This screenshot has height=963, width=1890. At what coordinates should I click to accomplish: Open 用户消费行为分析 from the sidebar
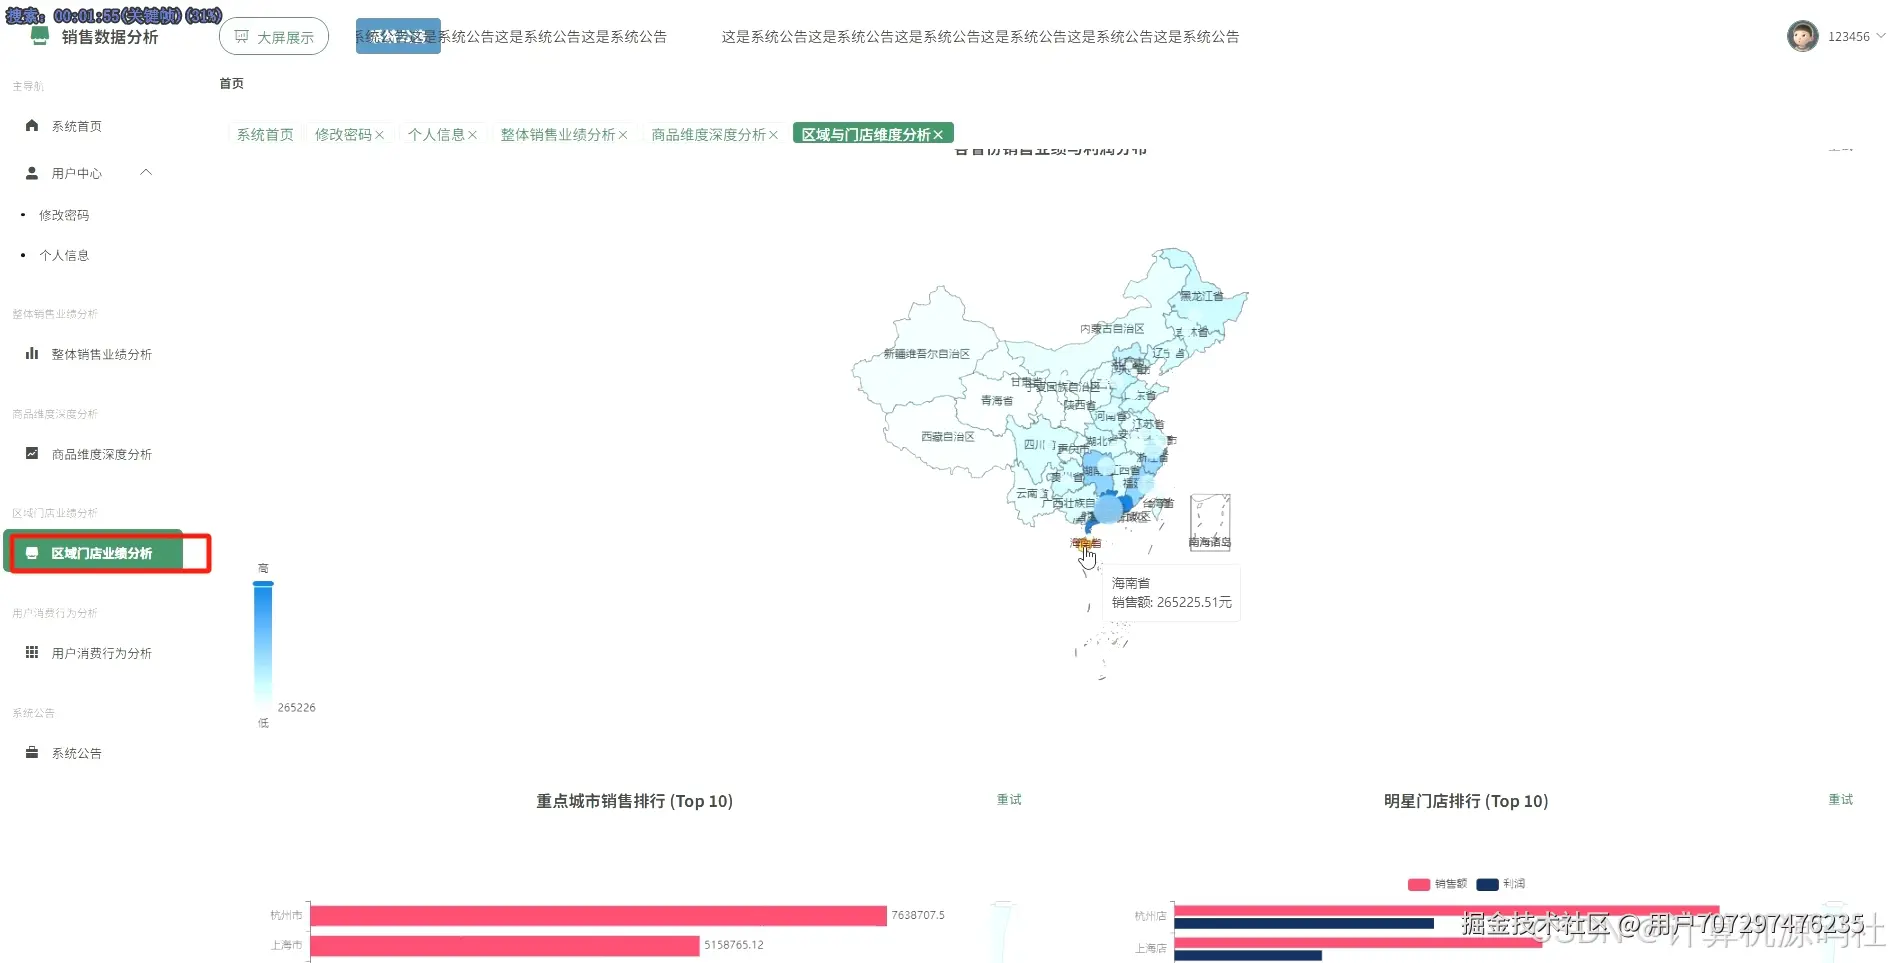pos(31,652)
